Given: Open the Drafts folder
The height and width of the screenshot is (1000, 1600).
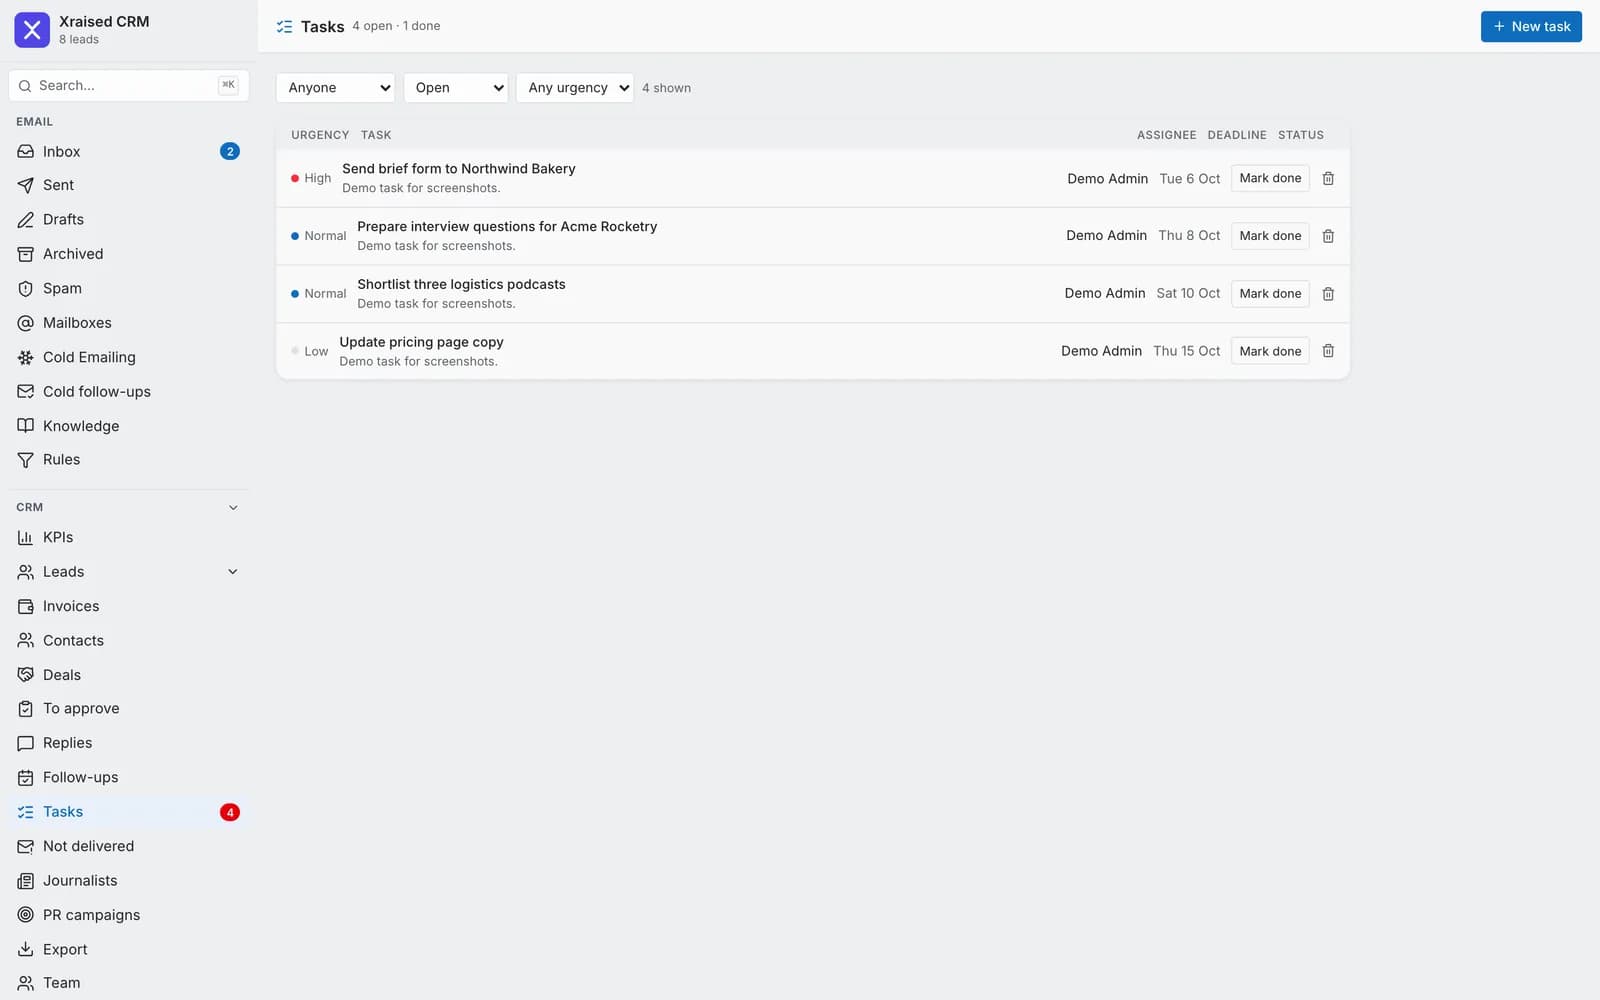Looking at the screenshot, I should pyautogui.click(x=128, y=220).
